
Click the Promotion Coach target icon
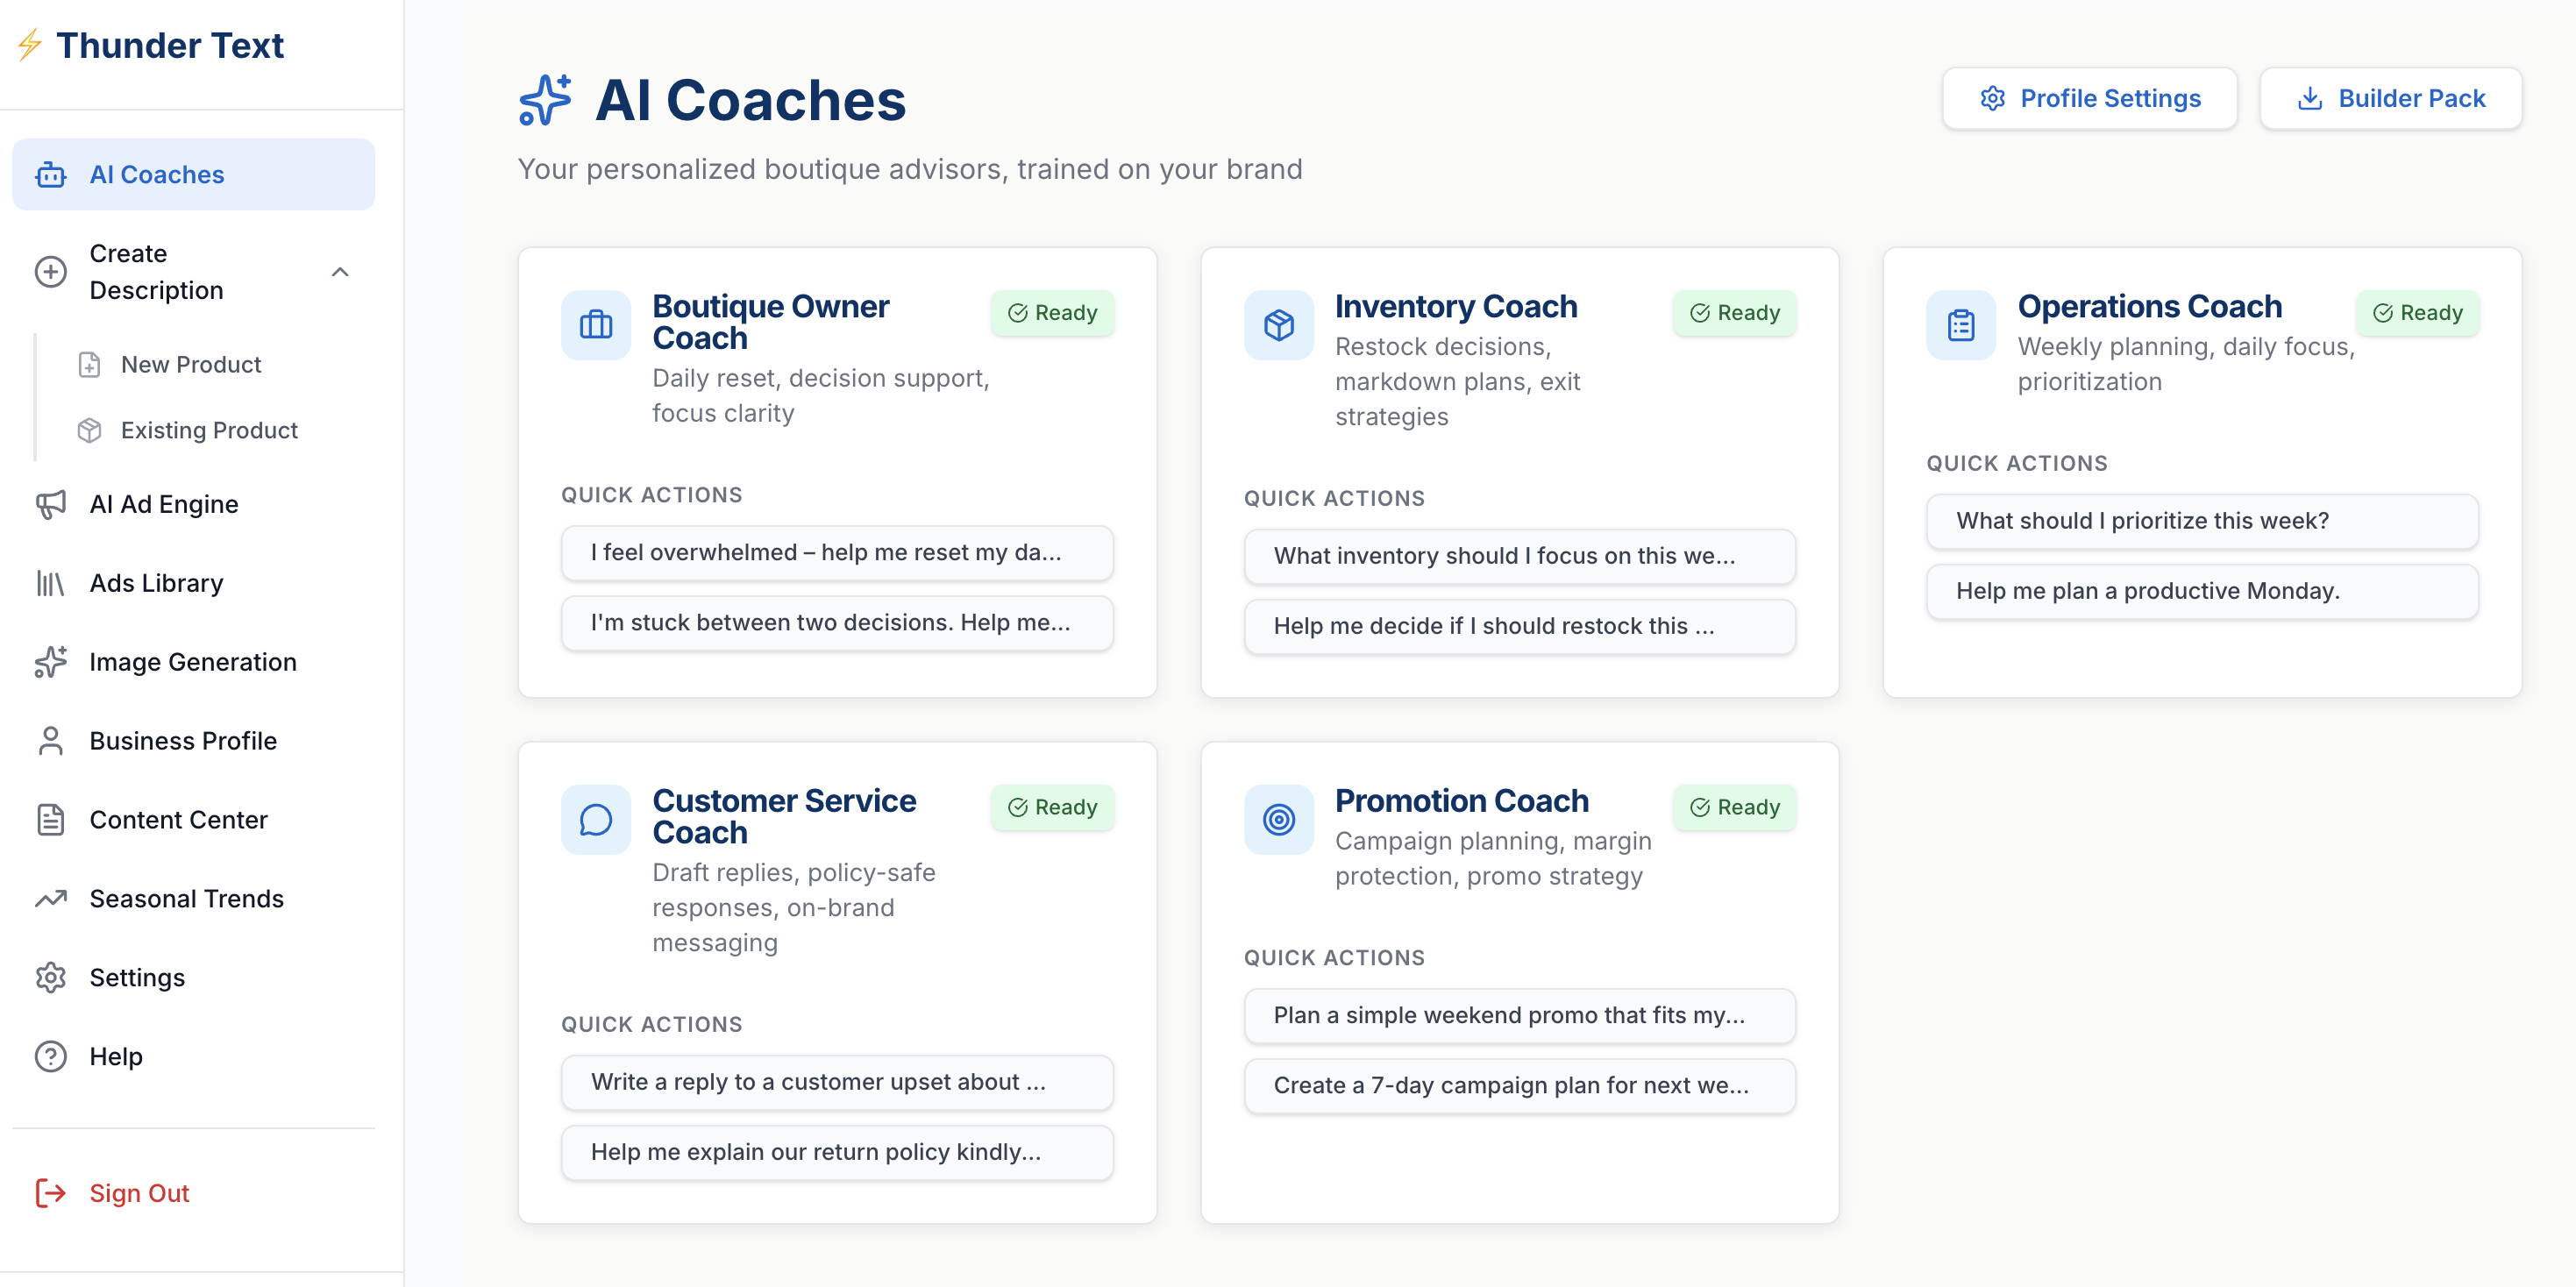(x=1278, y=819)
